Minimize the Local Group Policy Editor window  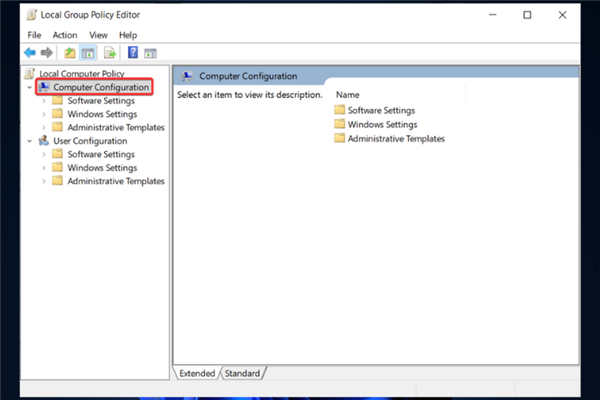[492, 15]
